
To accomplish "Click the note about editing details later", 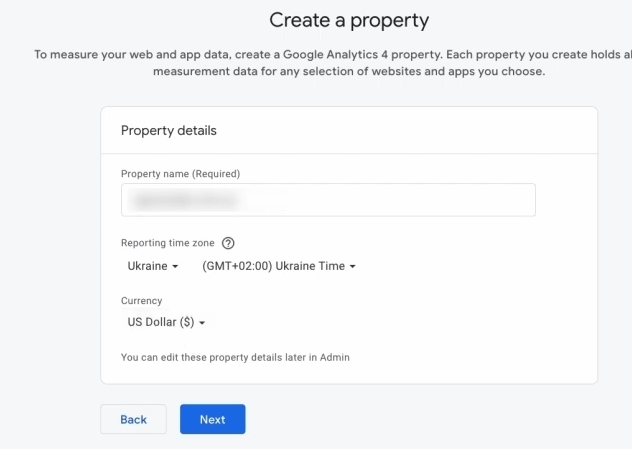I will 235,357.
